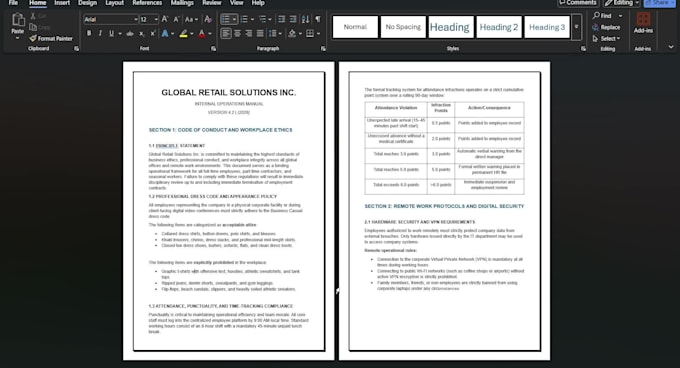Apply the Heading 2 style
680x368 pixels.
point(499,27)
